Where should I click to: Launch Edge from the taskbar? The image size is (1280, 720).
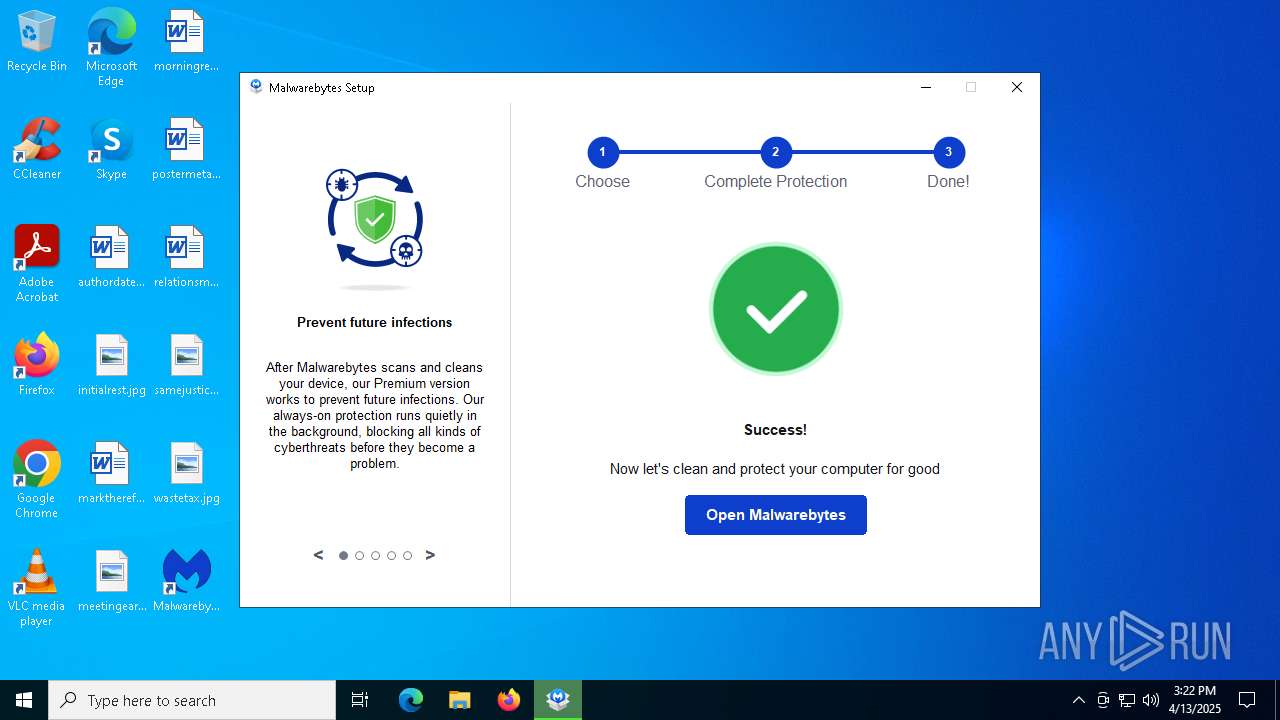(x=411, y=700)
